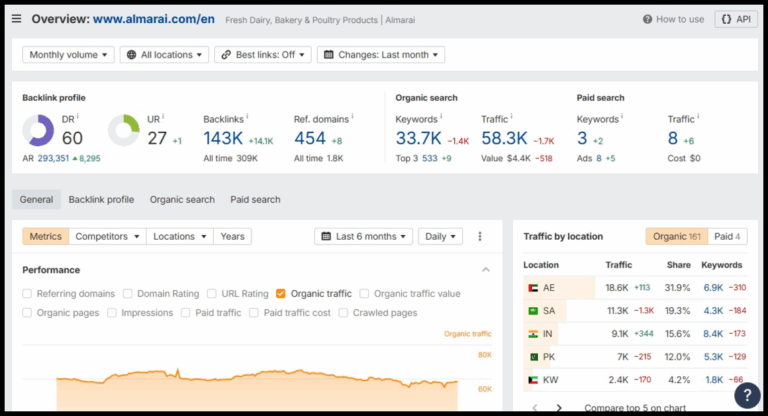768x416 pixels.
Task: Click the SA flag icon
Action: point(533,311)
